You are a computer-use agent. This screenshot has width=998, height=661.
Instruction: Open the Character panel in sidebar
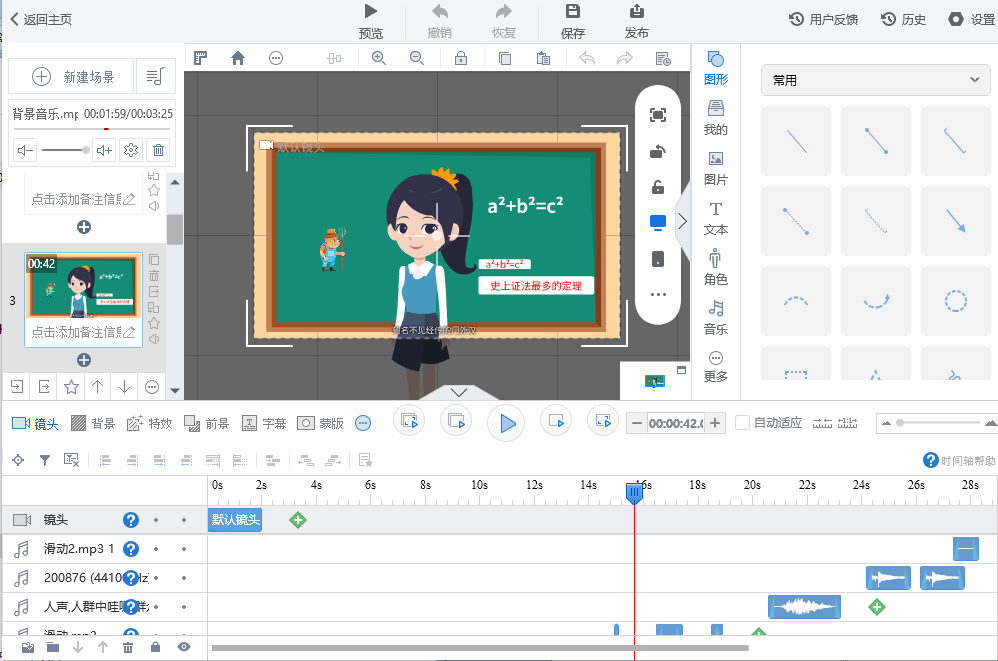[x=715, y=266]
